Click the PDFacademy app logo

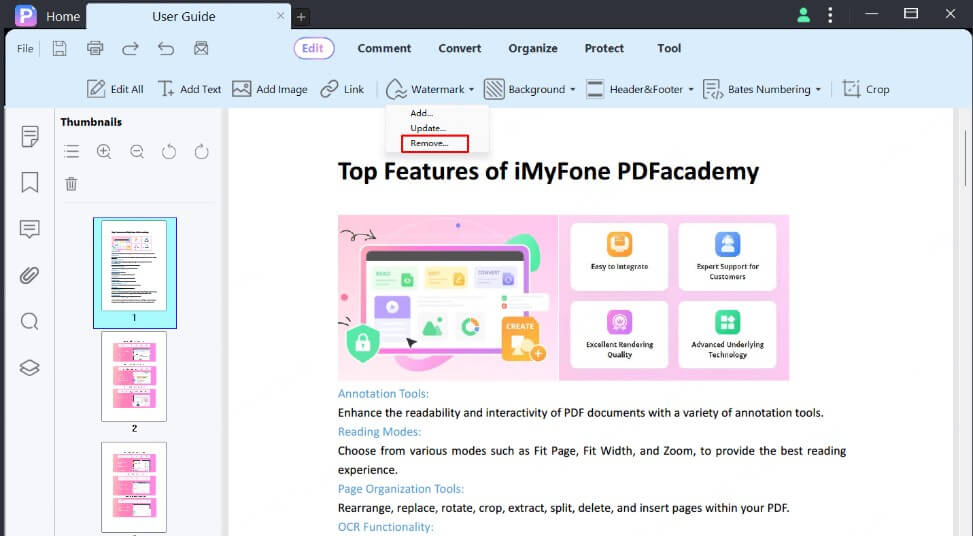(25, 16)
